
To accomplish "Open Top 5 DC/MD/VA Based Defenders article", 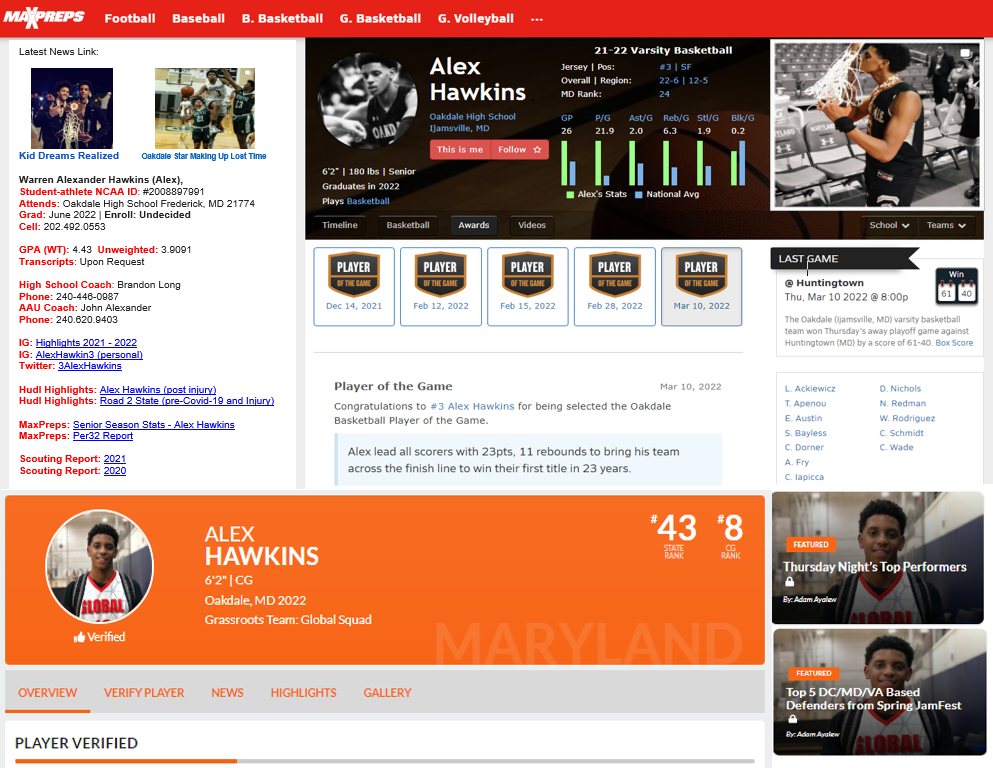I will [x=879, y=692].
